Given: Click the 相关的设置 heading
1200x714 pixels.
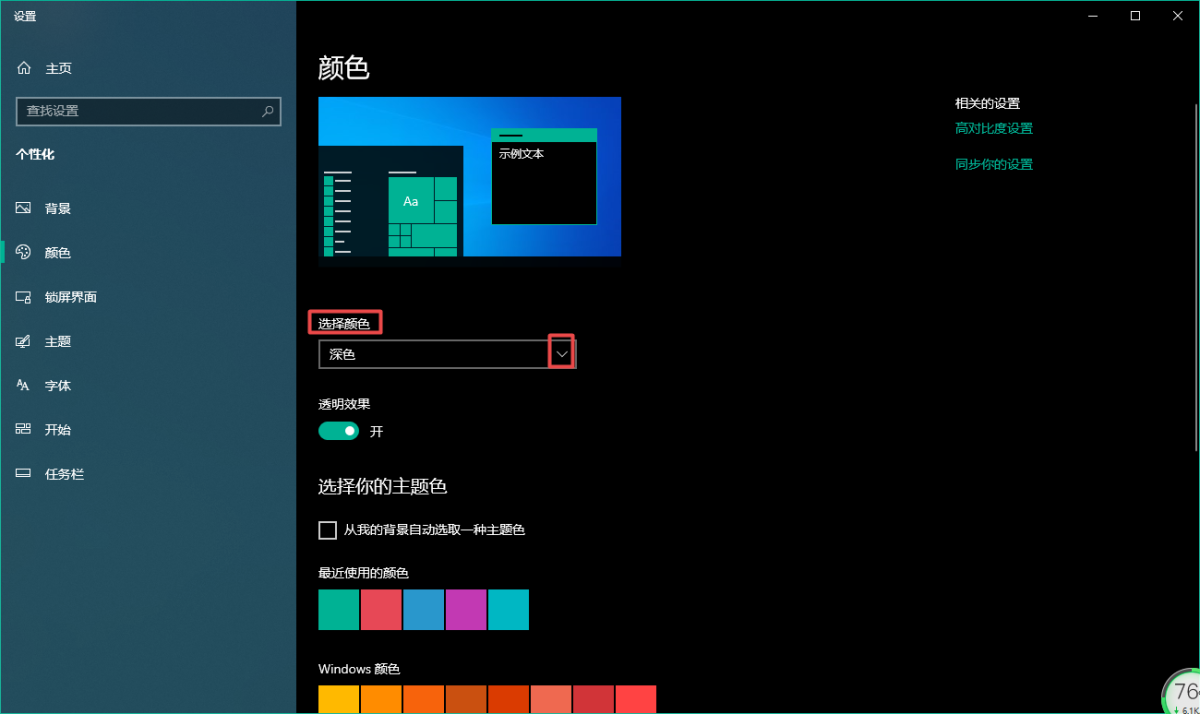Looking at the screenshot, I should click(x=987, y=103).
